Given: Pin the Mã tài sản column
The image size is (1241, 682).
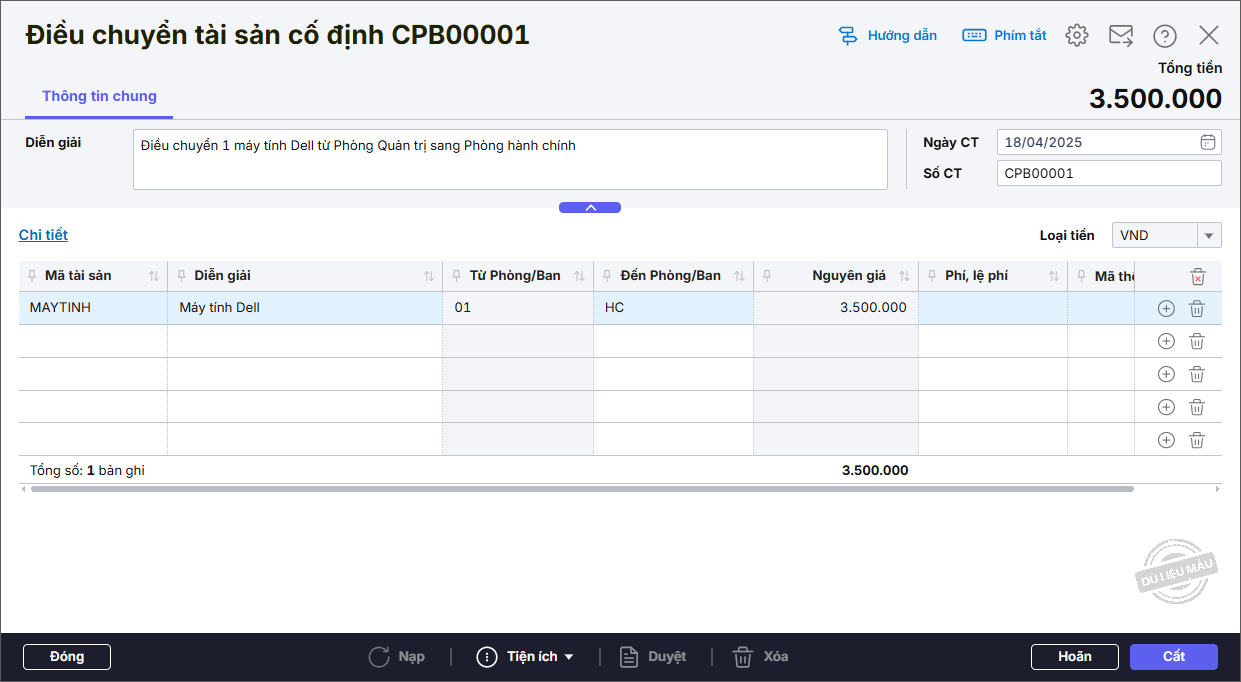Looking at the screenshot, I should [33, 276].
